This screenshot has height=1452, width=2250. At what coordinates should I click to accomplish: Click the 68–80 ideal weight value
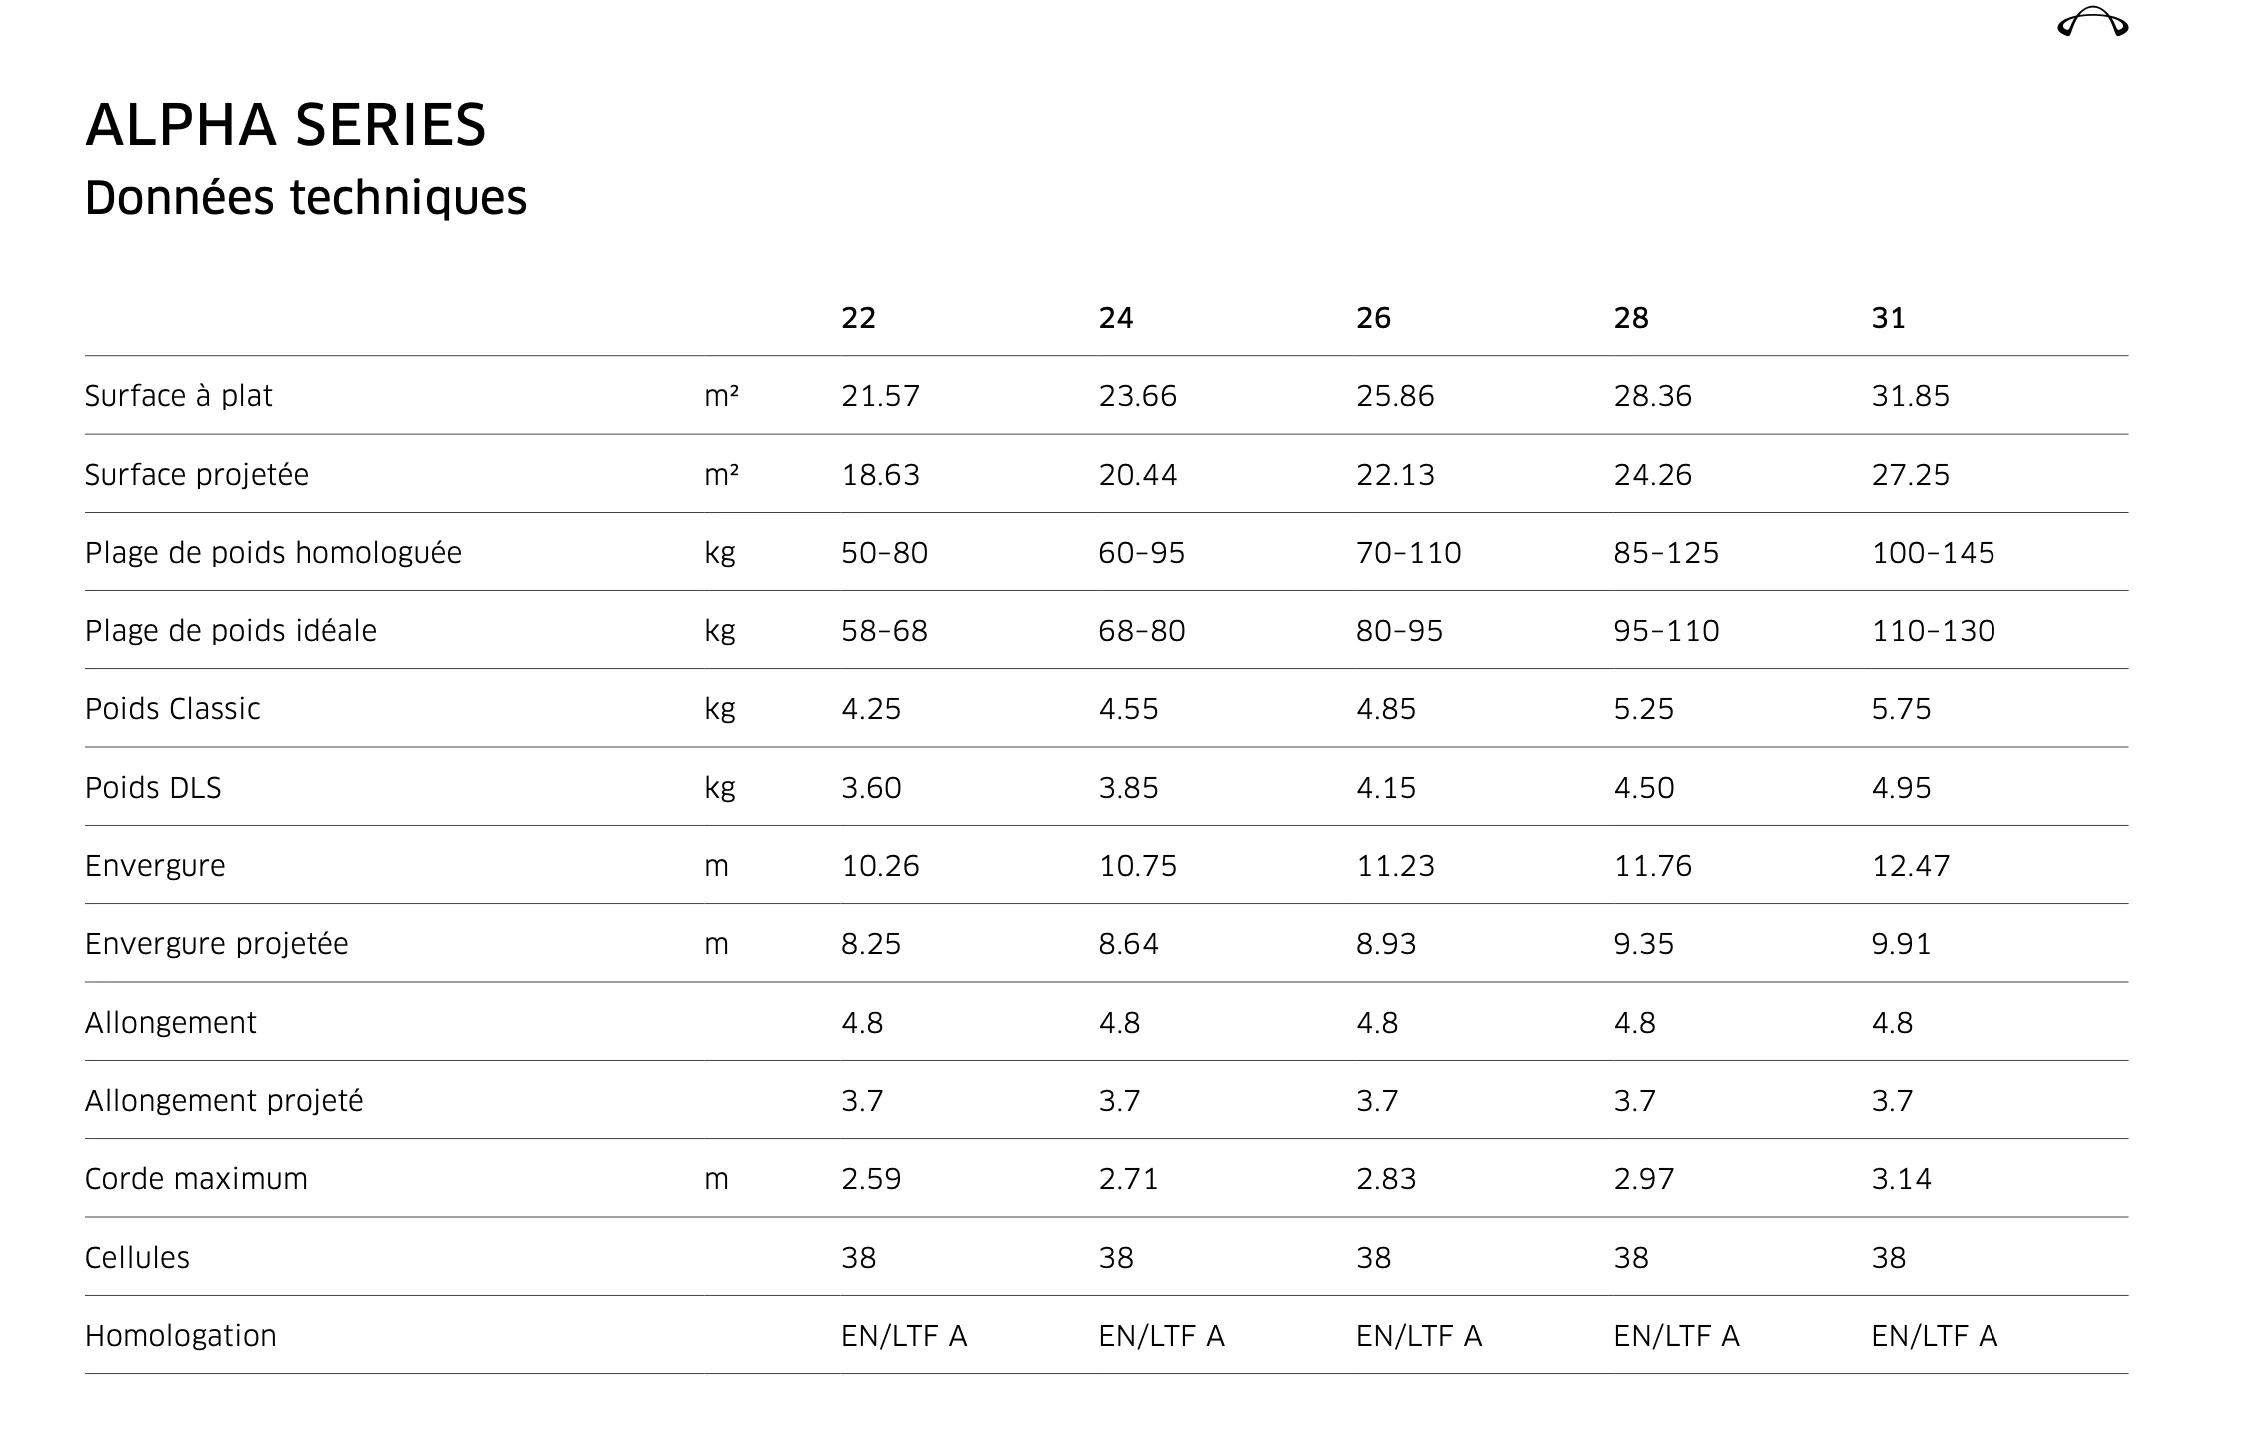[x=1142, y=631]
